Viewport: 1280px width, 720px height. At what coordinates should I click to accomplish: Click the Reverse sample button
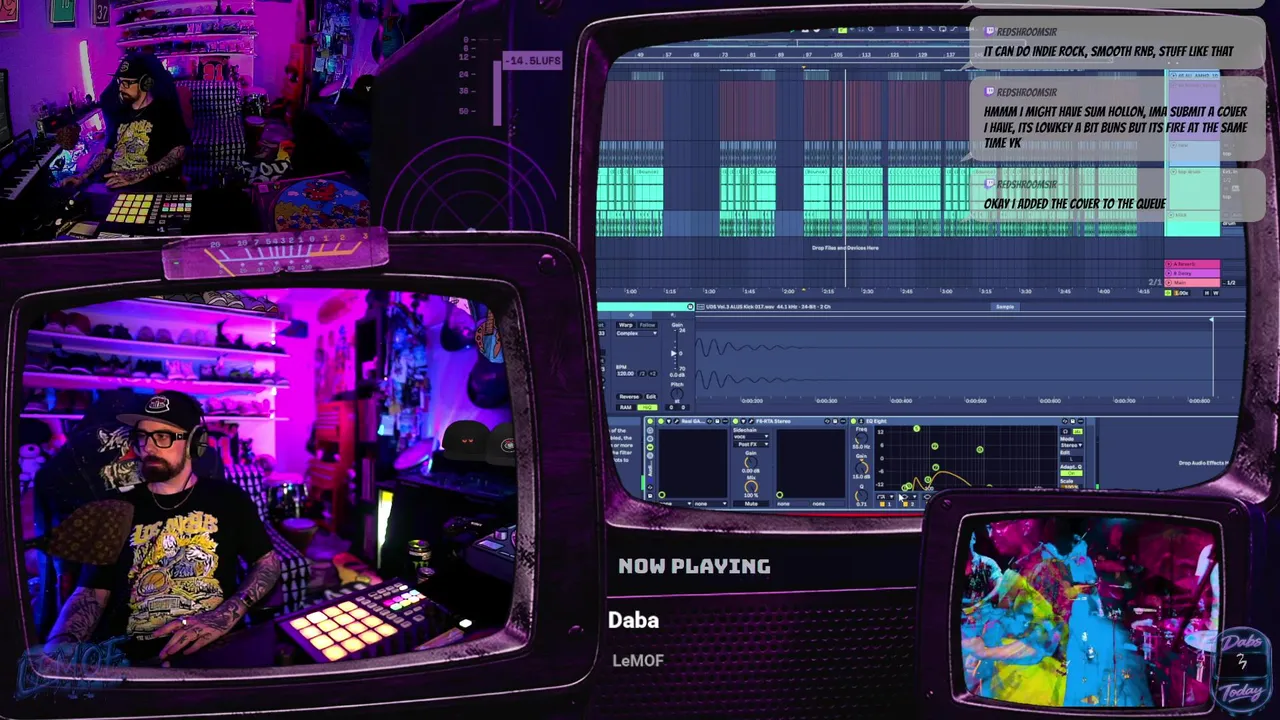point(629,397)
